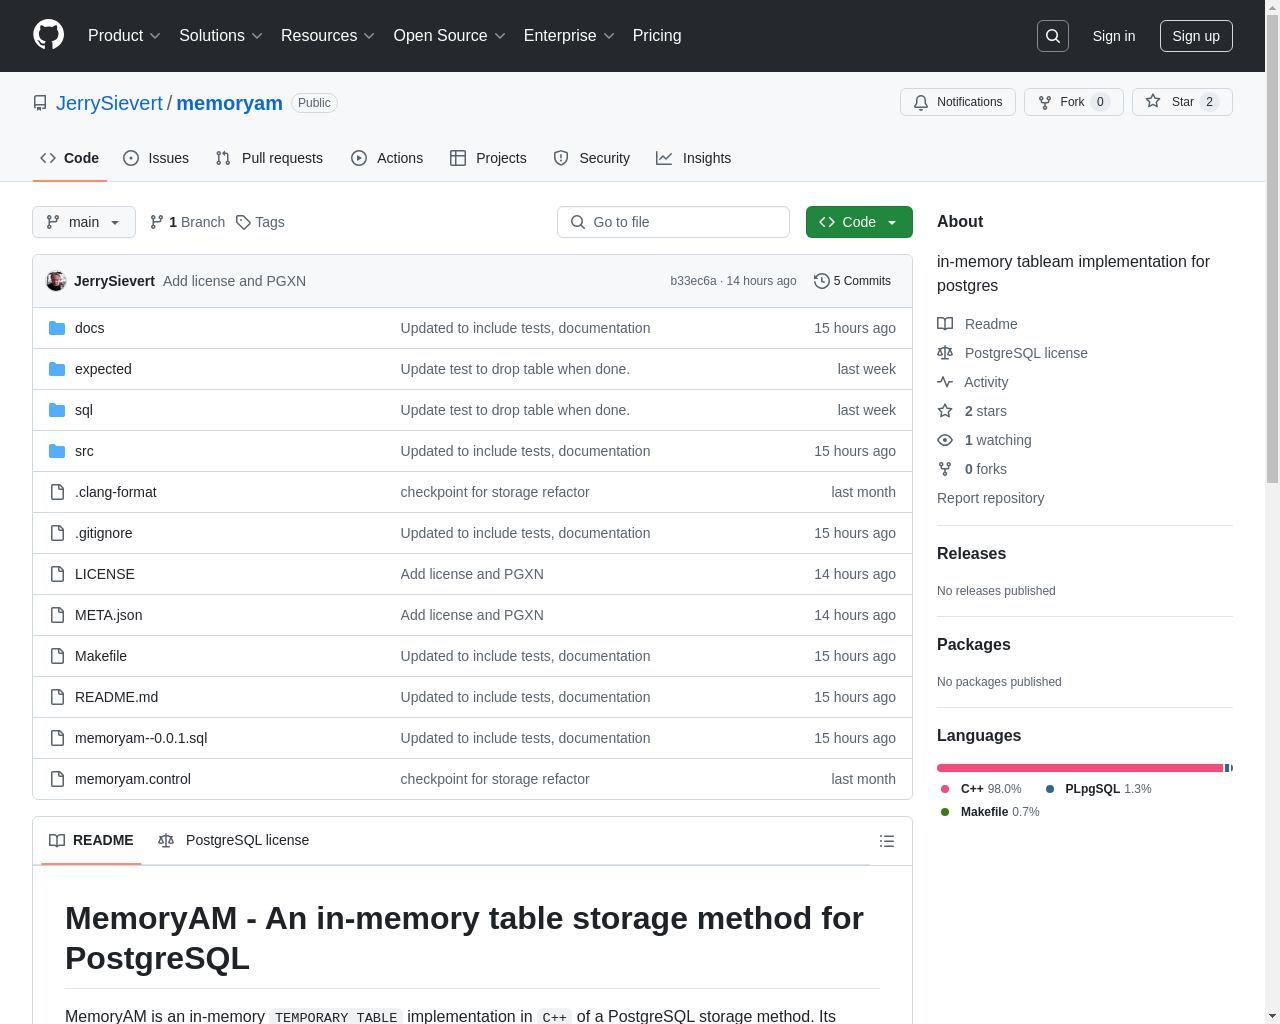This screenshot has height=1024, width=1280.
Task: Click 'Update test to drop table' message for expected
Action: (515, 369)
